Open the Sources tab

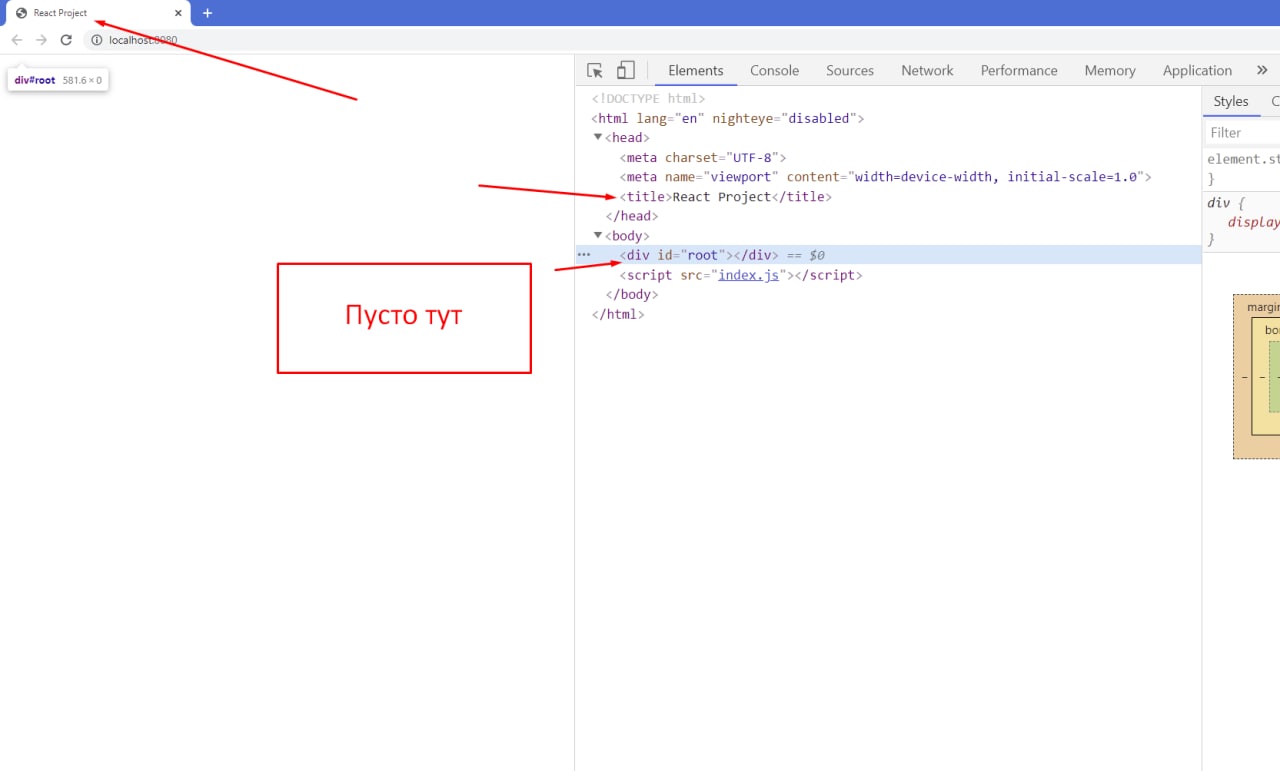coord(850,70)
